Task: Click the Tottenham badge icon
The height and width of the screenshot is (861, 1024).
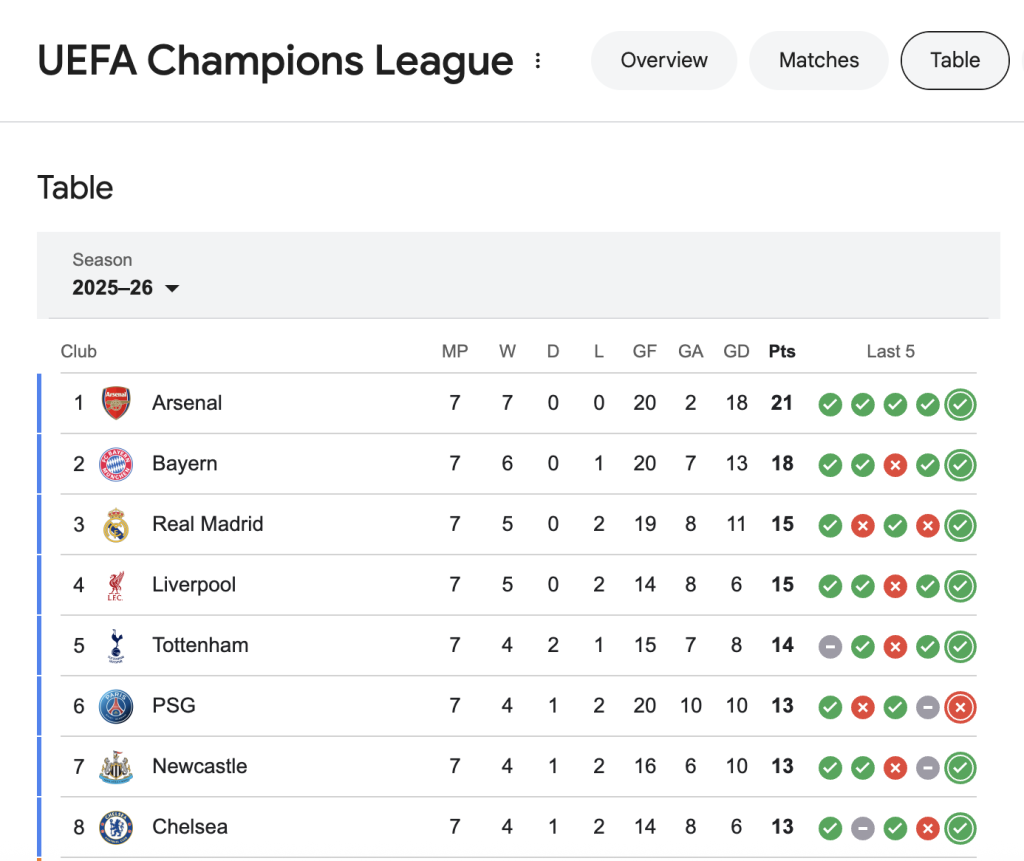Action: 115,645
